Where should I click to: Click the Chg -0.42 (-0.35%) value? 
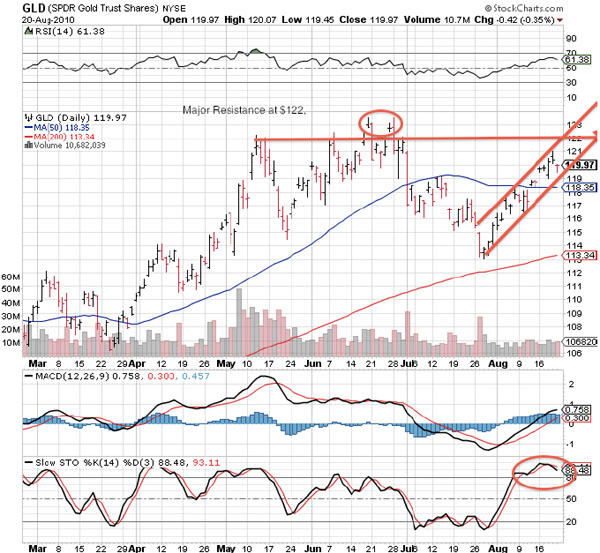click(515, 20)
